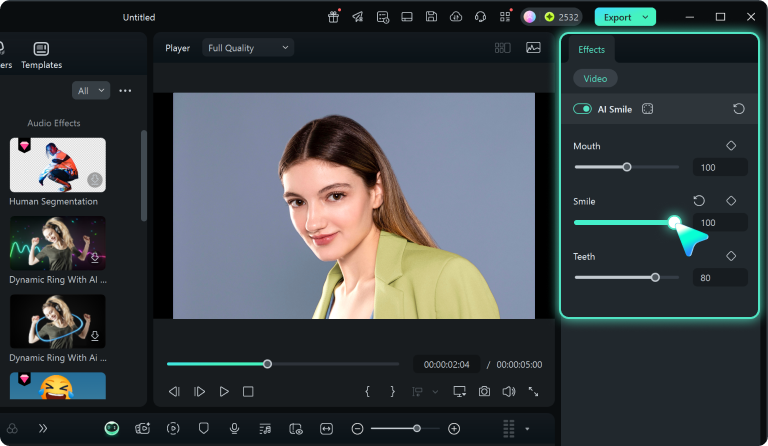The width and height of the screenshot is (768, 446).
Task: Add keyframe for Mouth parameter
Action: (x=731, y=145)
